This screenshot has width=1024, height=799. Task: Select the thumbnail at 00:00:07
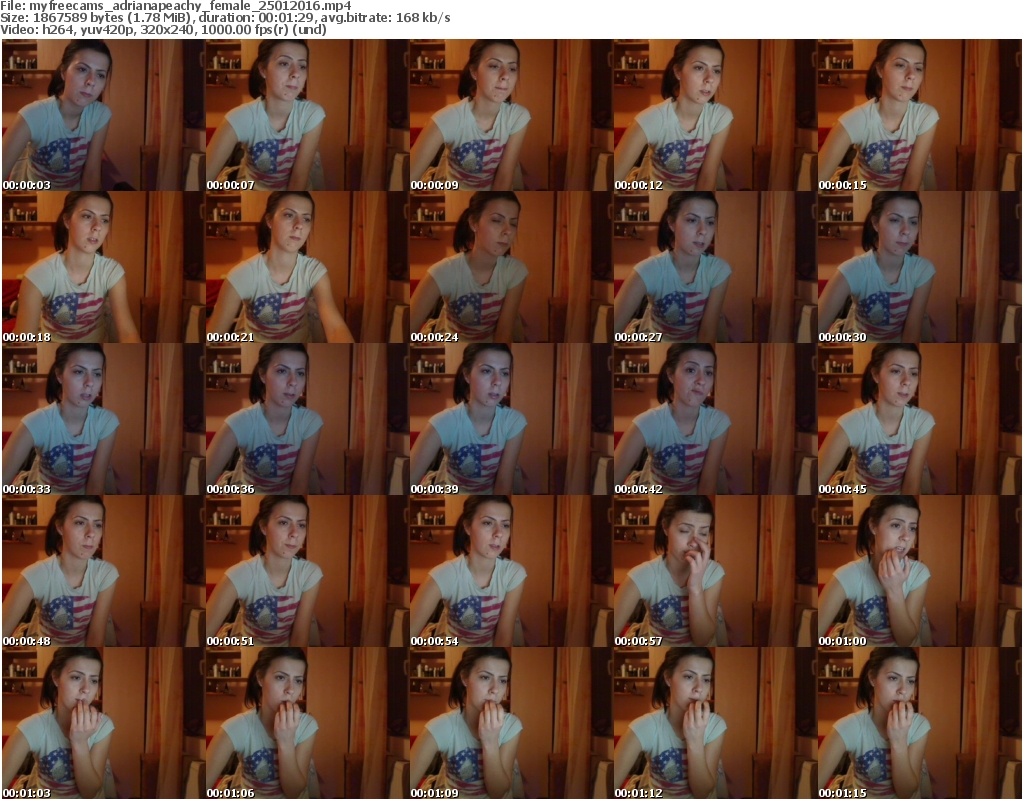pos(307,115)
